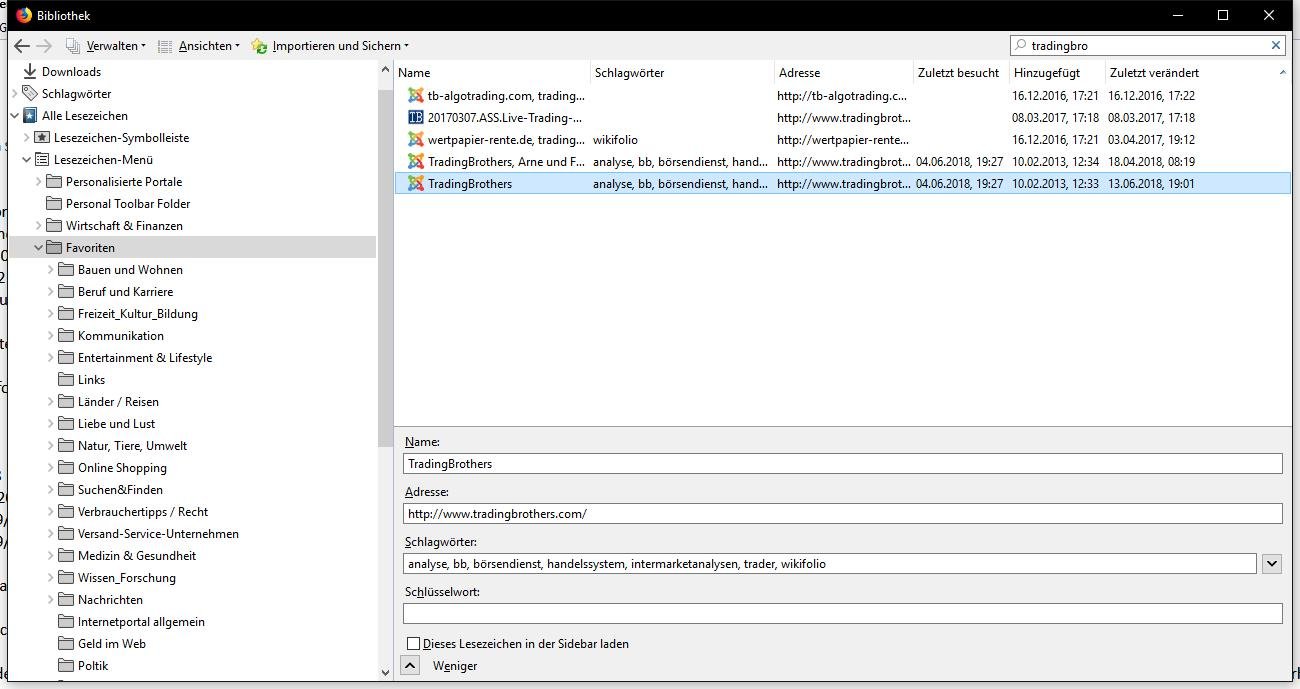
Task: Click the sidebar scrollbar down arrow
Action: [386, 673]
